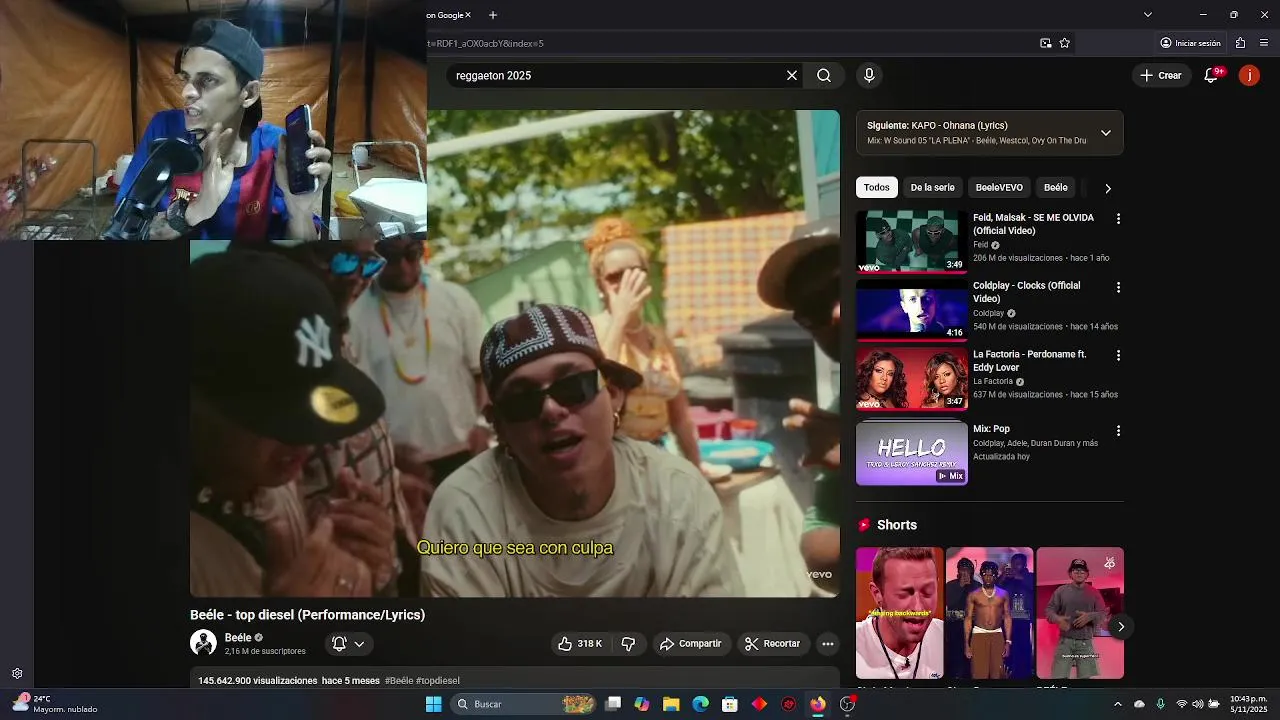
Task: Click the Crear button
Action: (x=1161, y=75)
